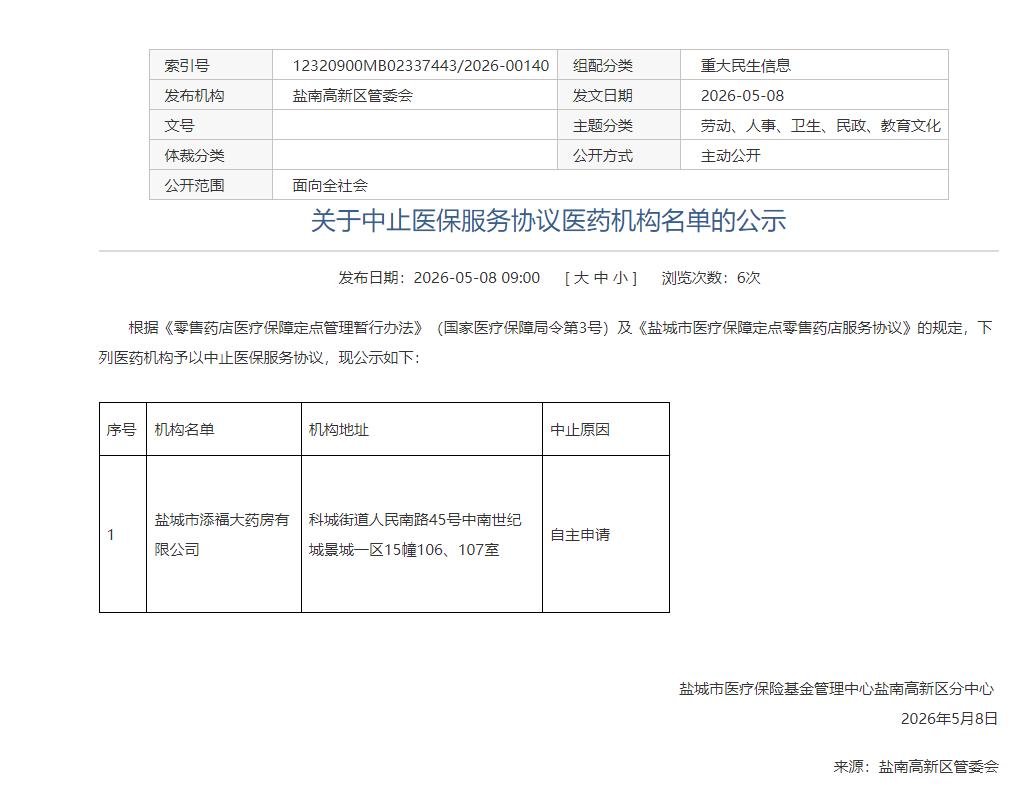Viewport: 1036px width, 793px height.
Task: Click the view count 浏览次数：6次
Action: click(x=711, y=278)
